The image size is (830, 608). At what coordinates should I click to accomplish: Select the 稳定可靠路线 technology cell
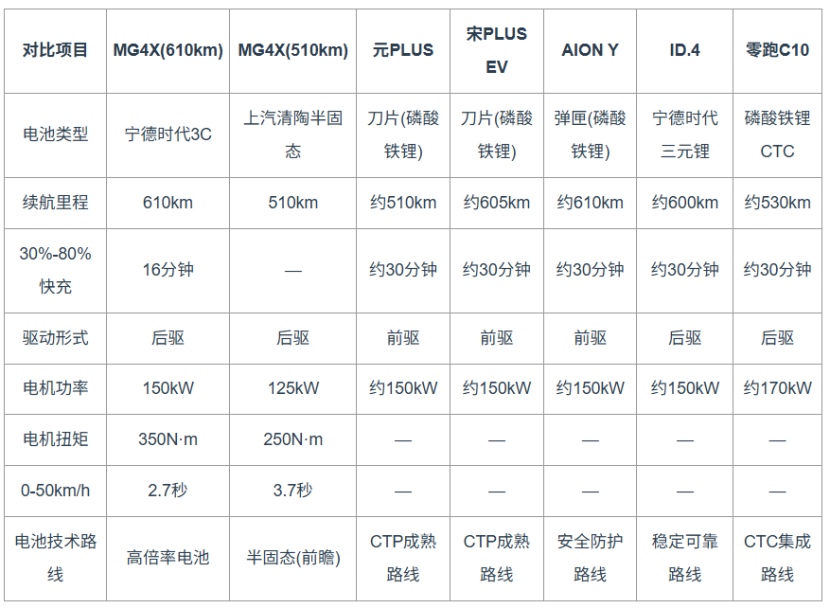tap(684, 558)
